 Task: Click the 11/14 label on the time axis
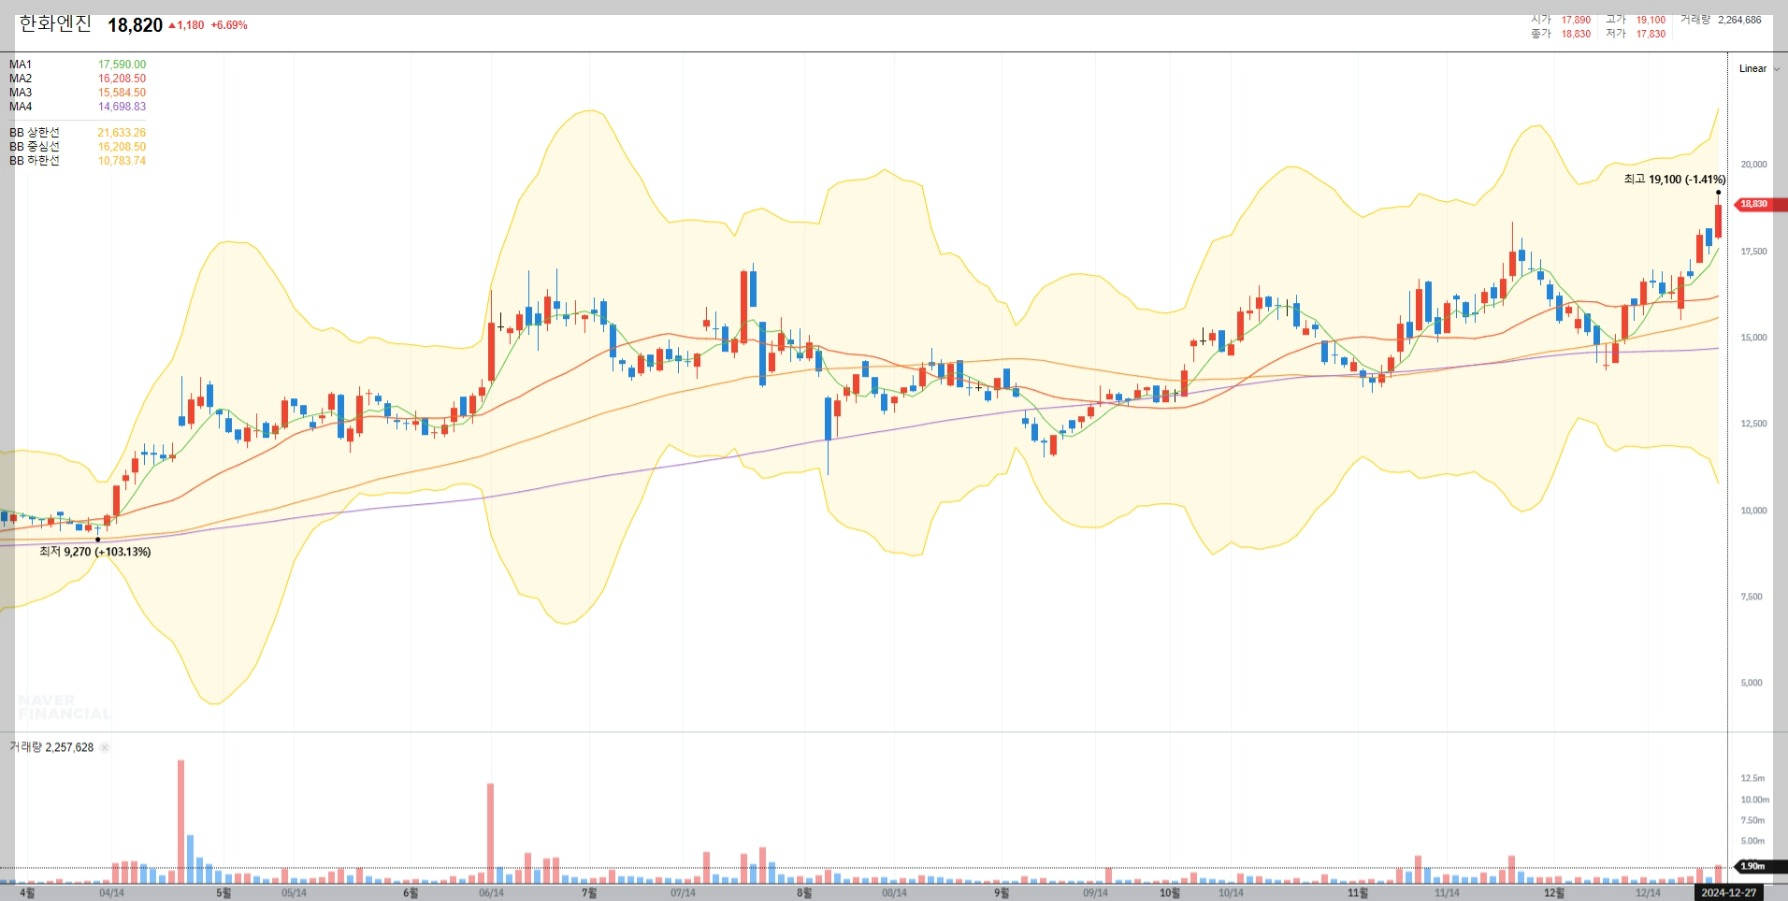point(1446,893)
